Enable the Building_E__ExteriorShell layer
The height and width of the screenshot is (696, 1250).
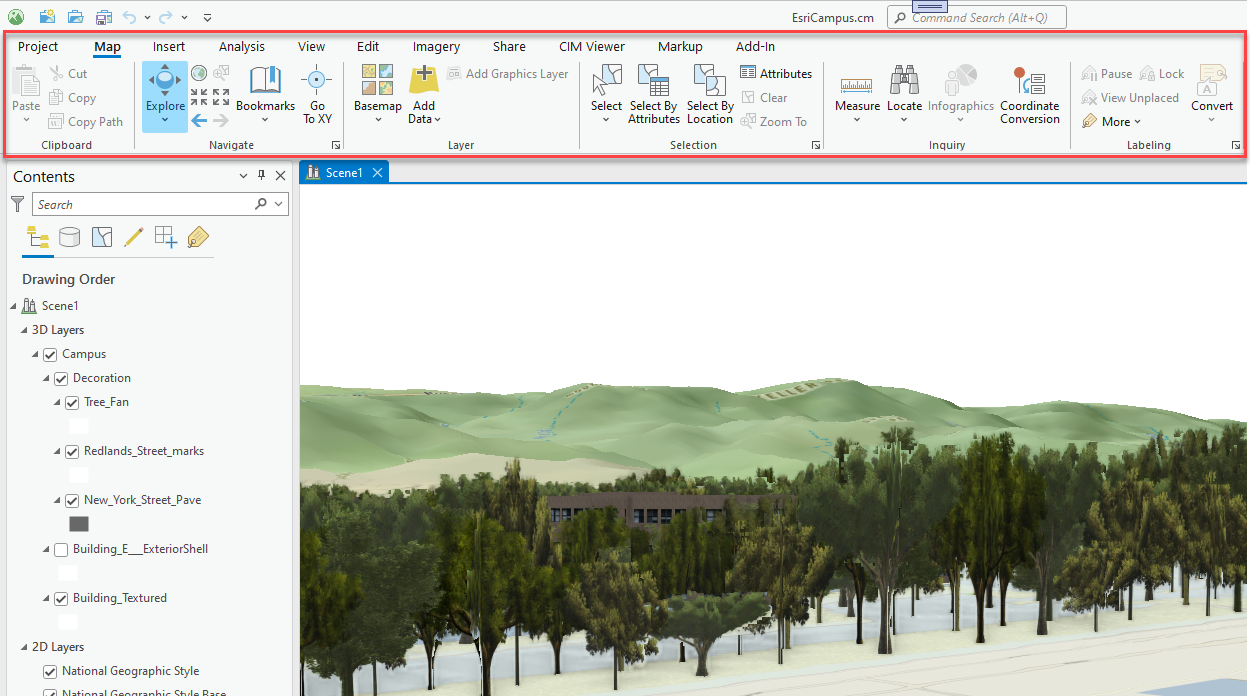tap(61, 549)
